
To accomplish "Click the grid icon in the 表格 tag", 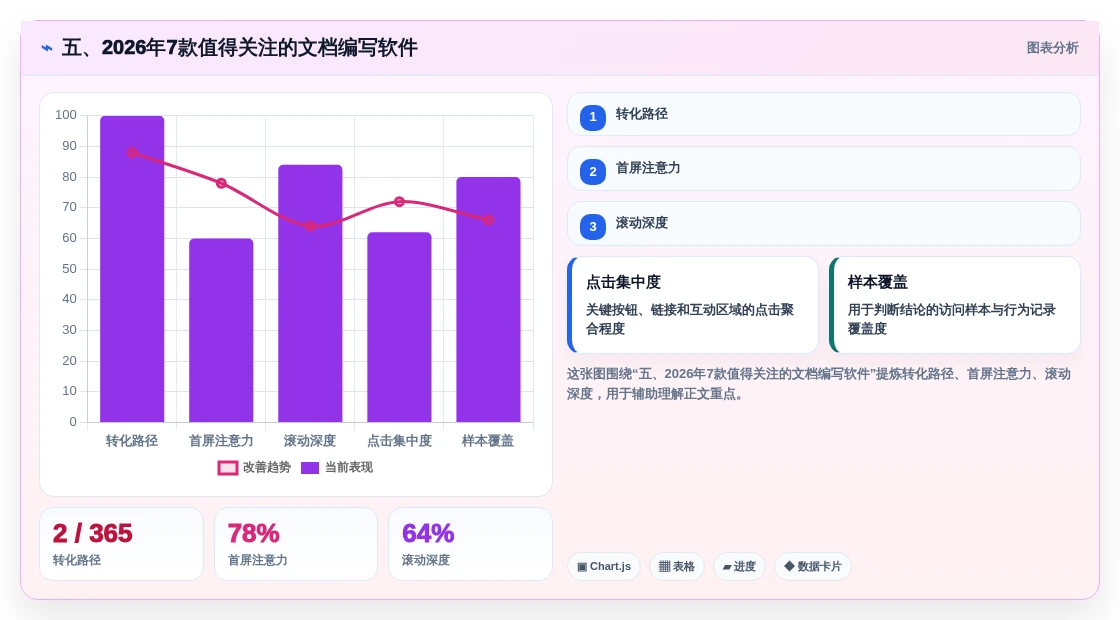I will point(664,566).
